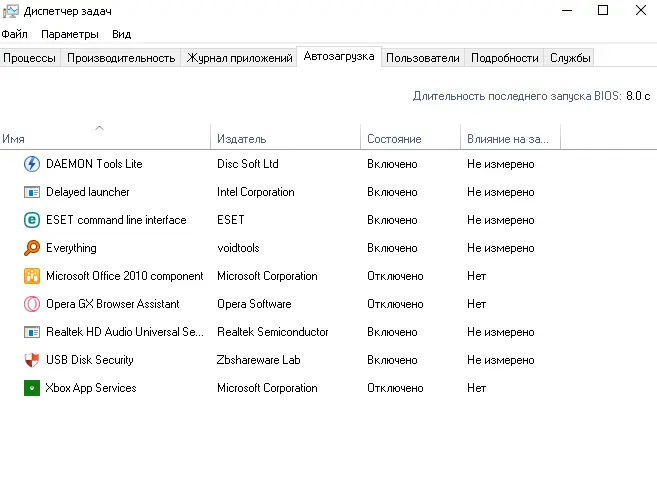Select the DAEMON Tools Lite row name
The image size is (657, 488).
pyautogui.click(x=94, y=164)
